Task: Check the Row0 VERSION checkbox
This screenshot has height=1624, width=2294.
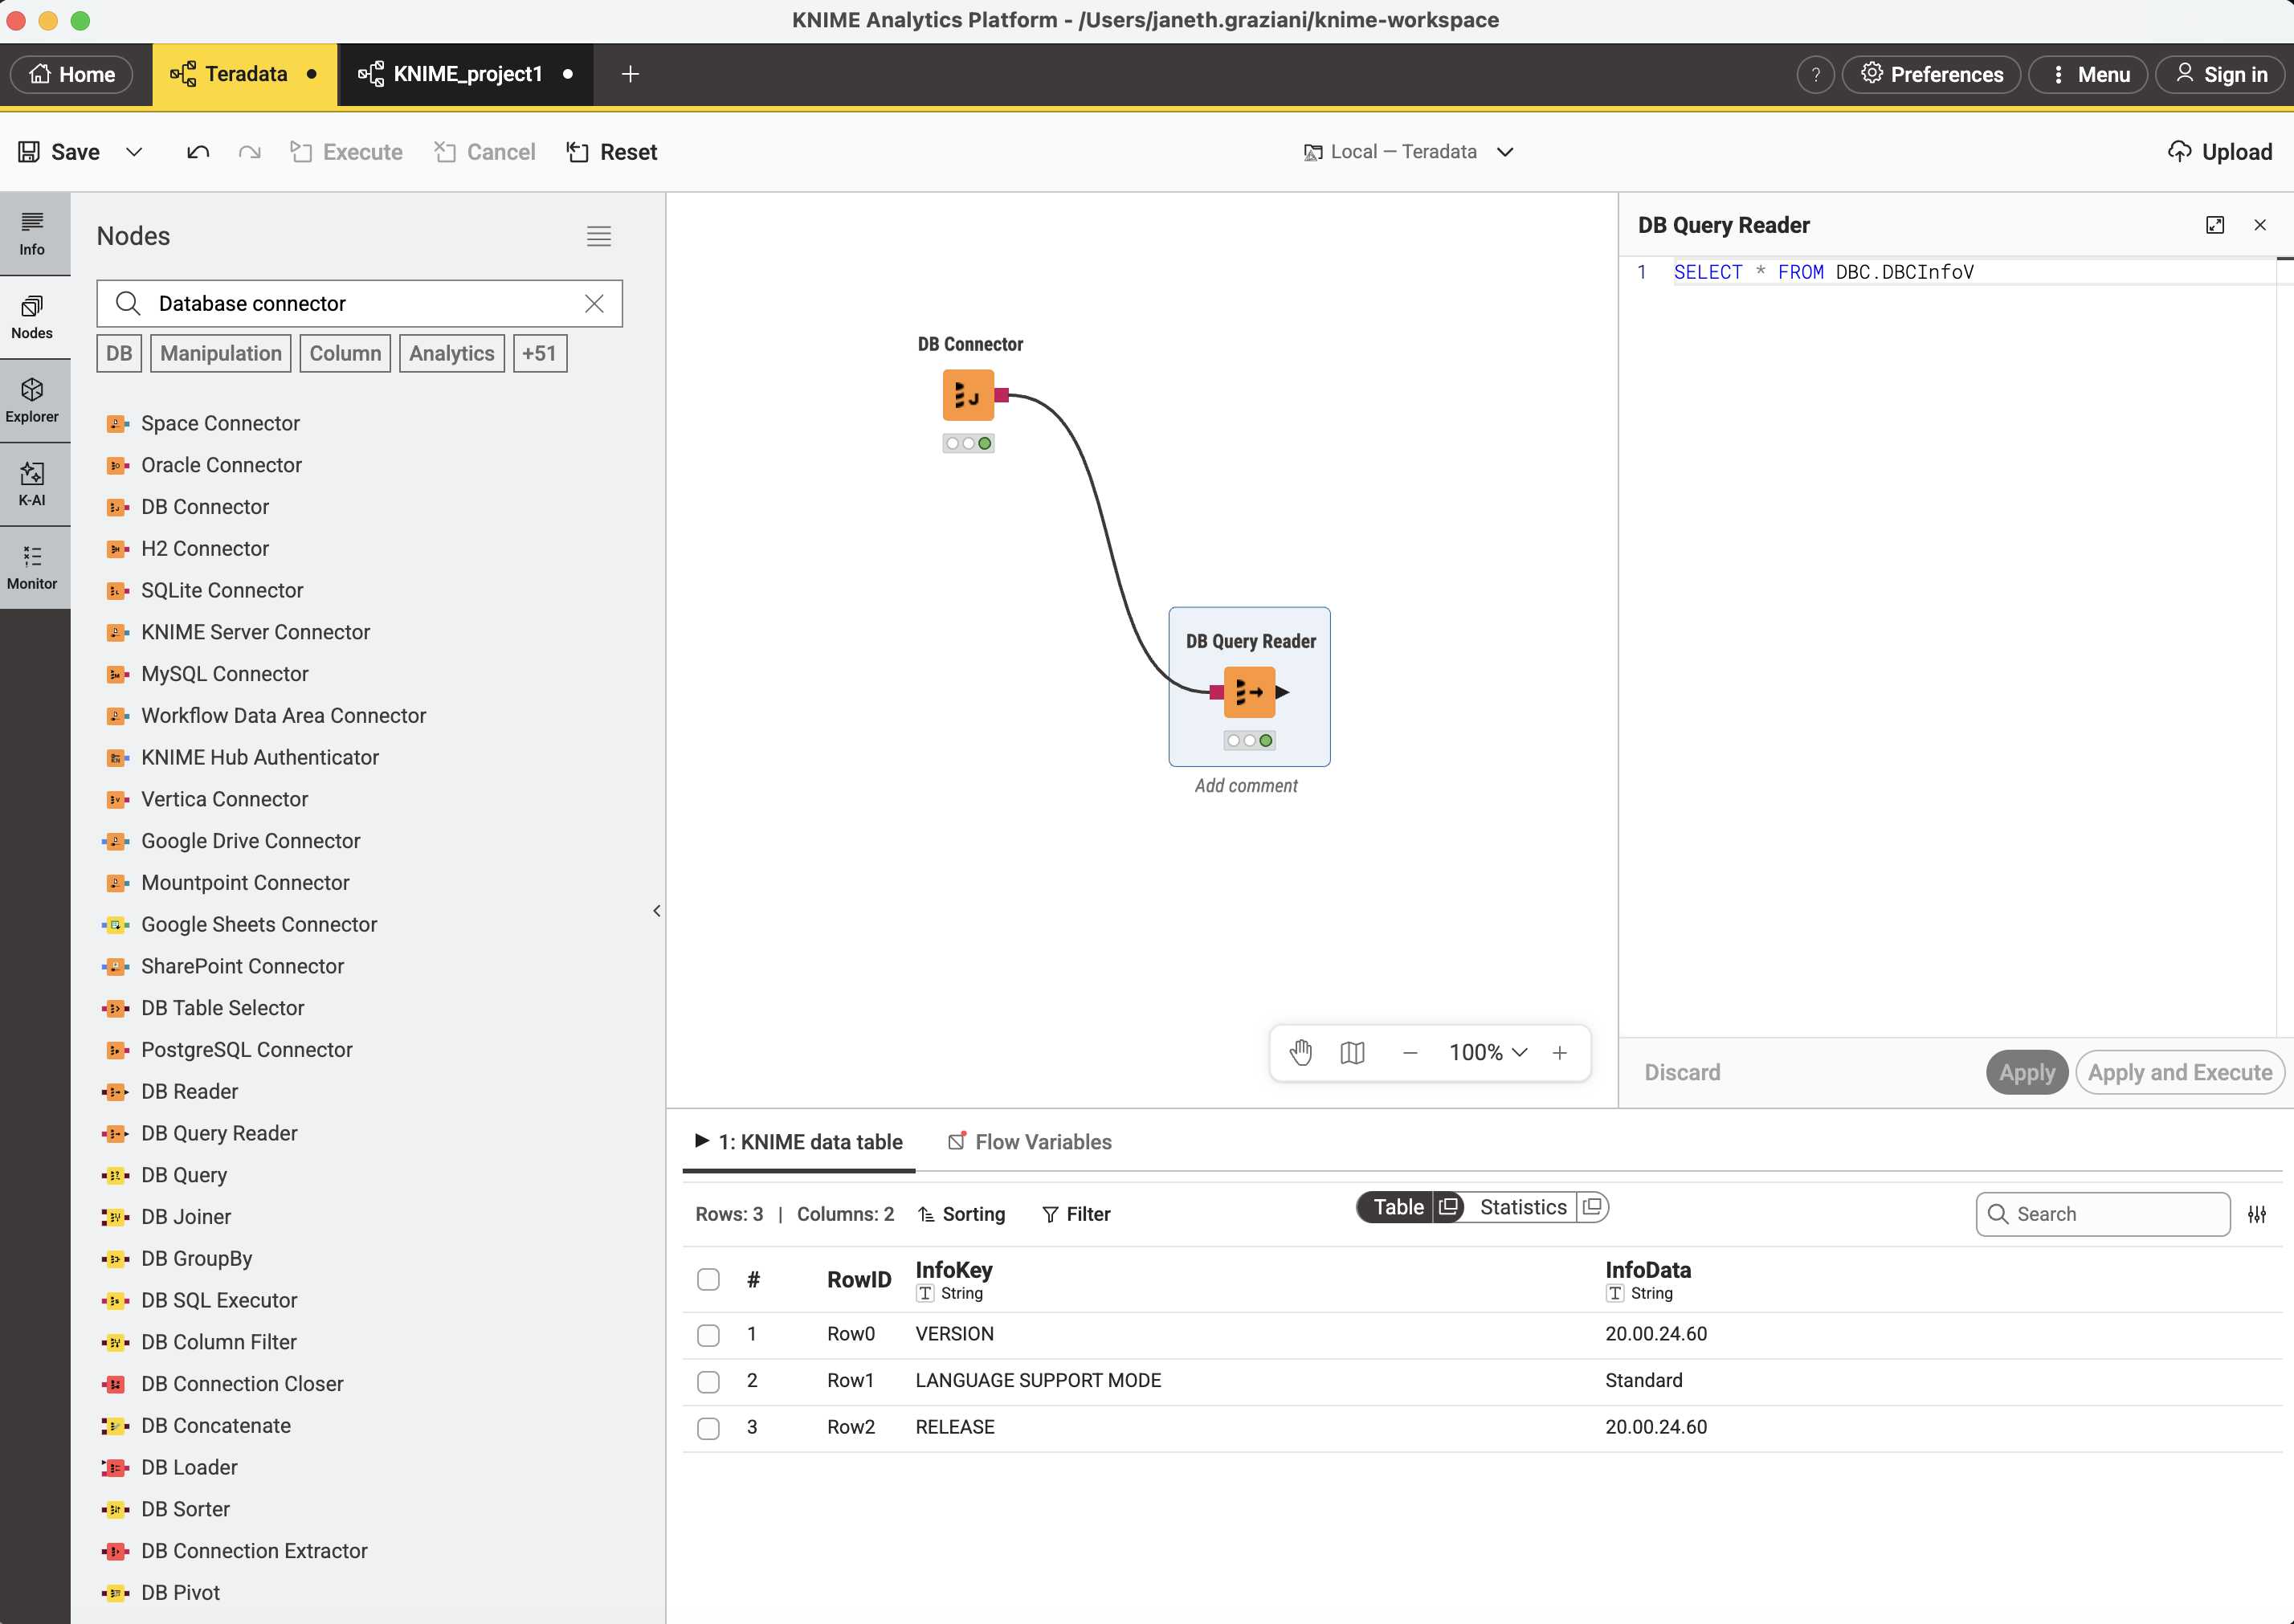Action: (x=708, y=1335)
